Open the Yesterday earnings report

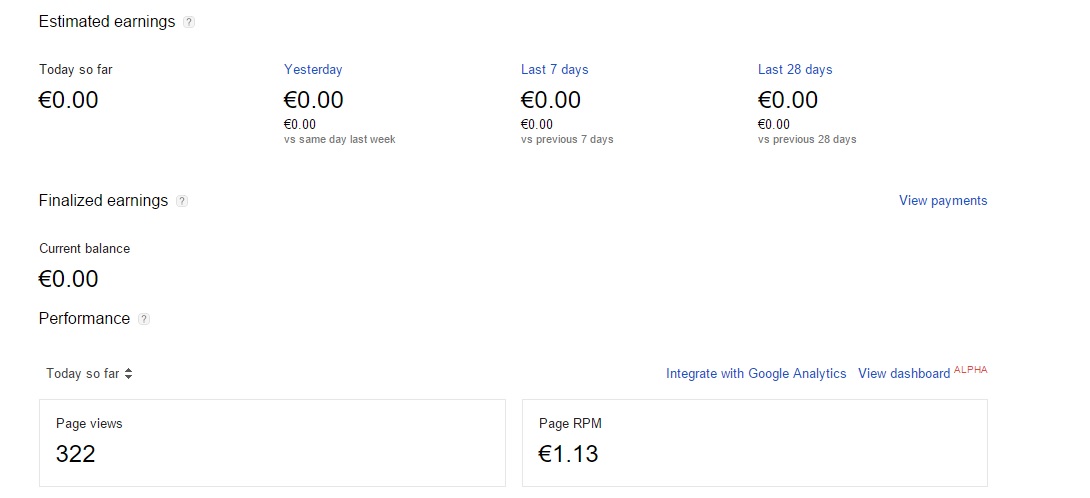313,70
